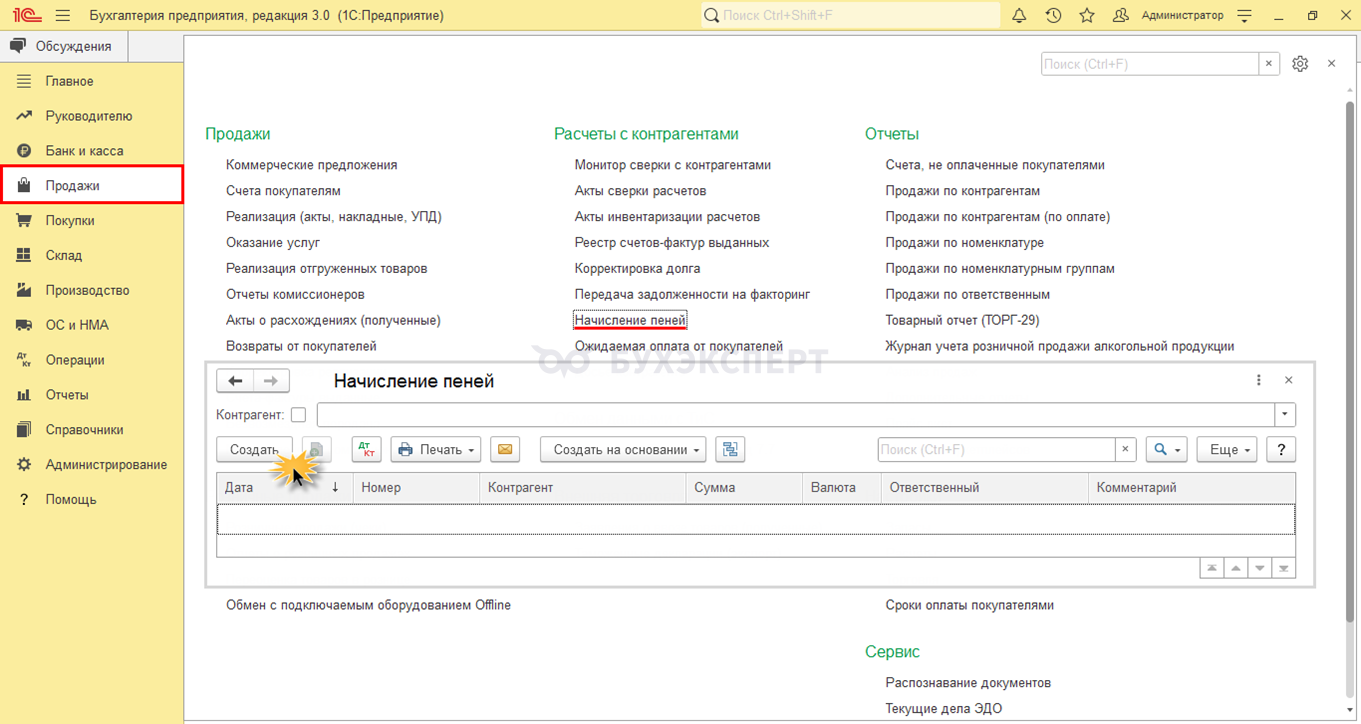Click the Создать button
This screenshot has height=724, width=1361.
tap(254, 450)
